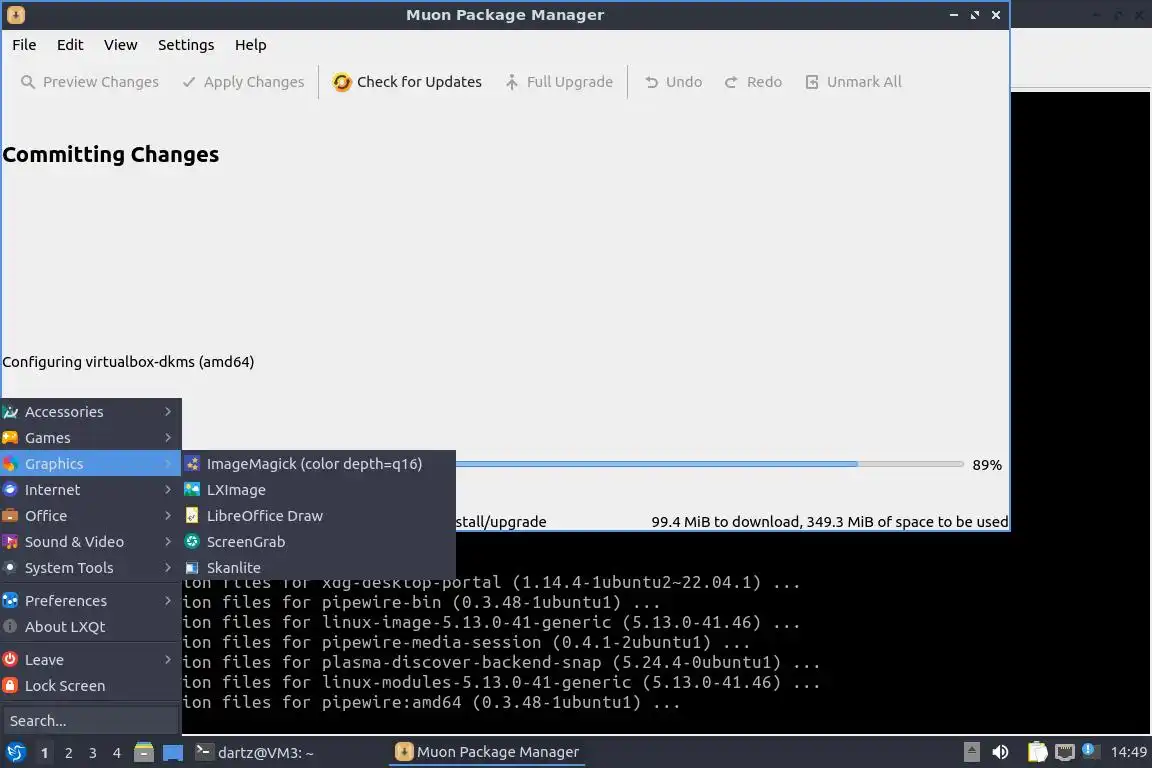Screen dimensions: 1152x768
Task: Select Lock Screen from menu
Action: (x=90, y=686)
